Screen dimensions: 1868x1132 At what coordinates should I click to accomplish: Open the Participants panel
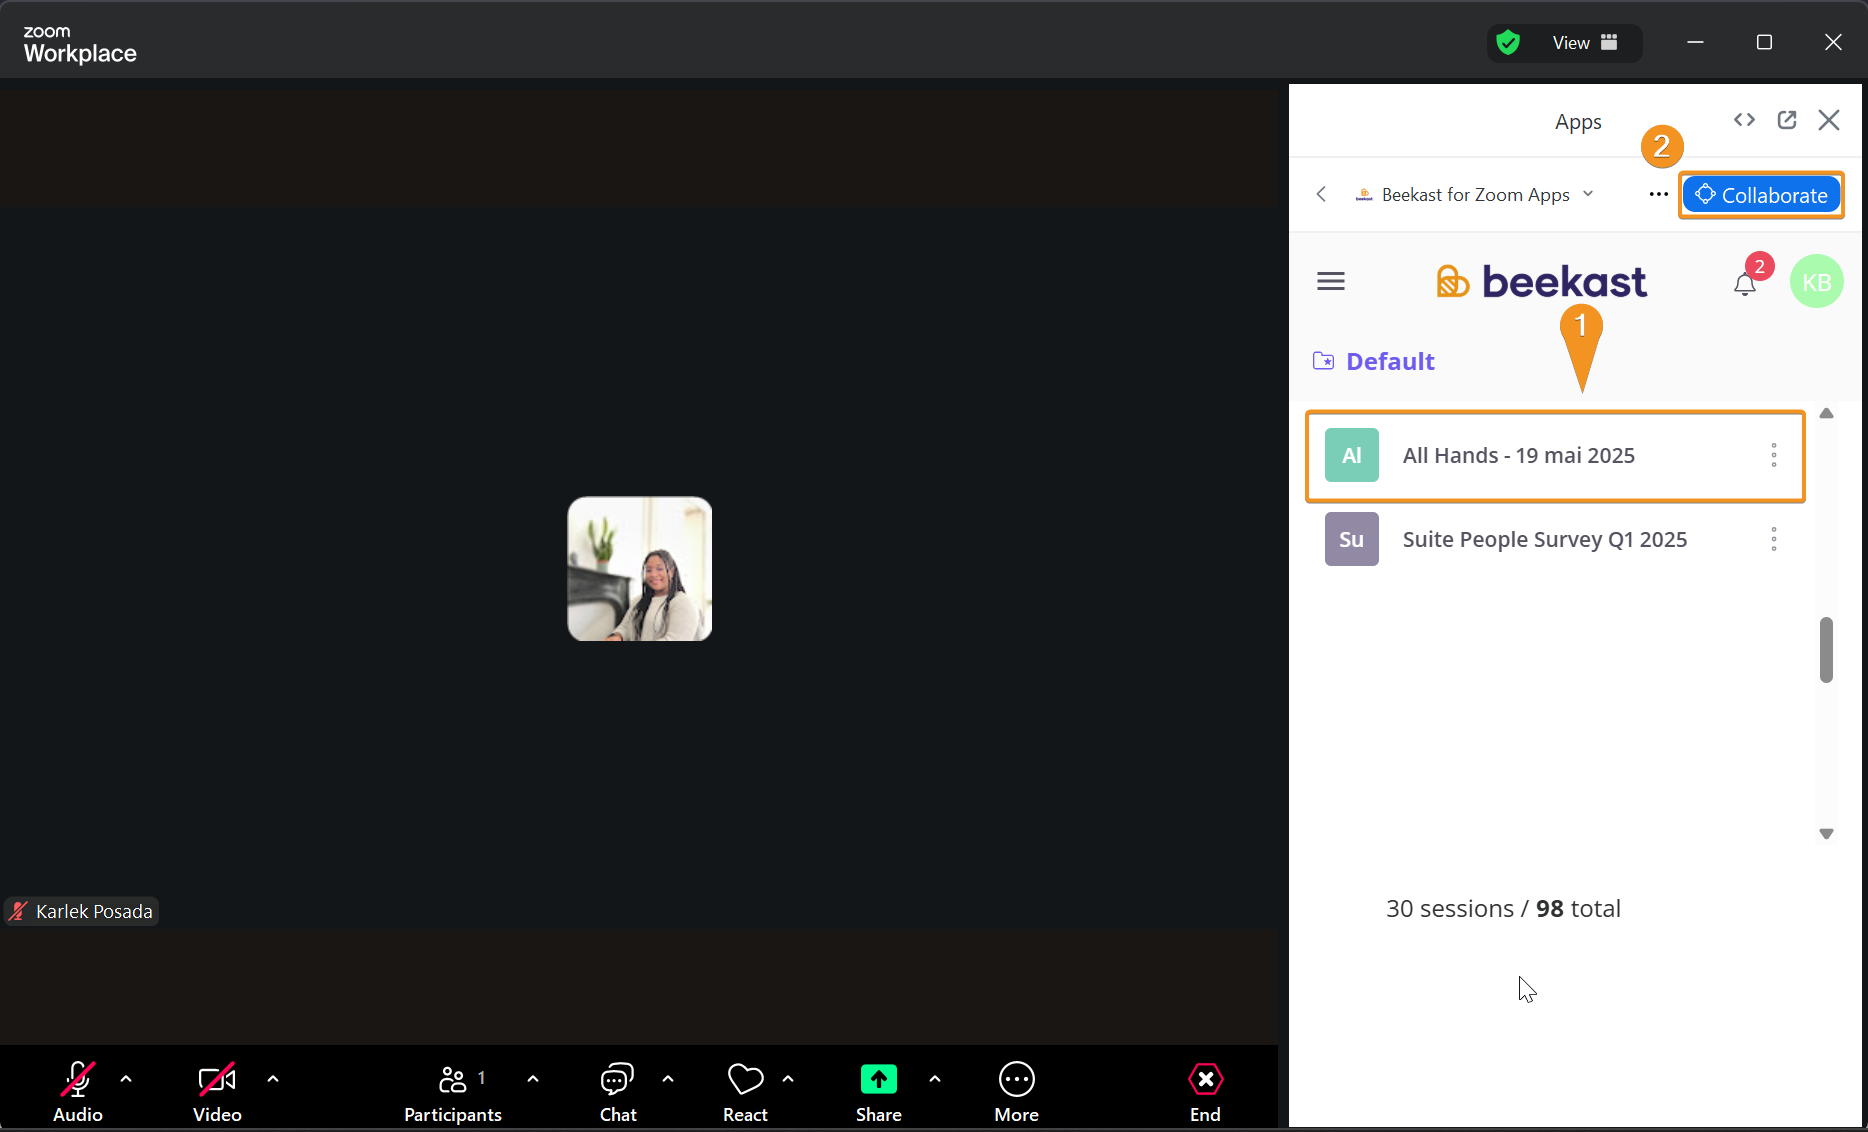(452, 1090)
